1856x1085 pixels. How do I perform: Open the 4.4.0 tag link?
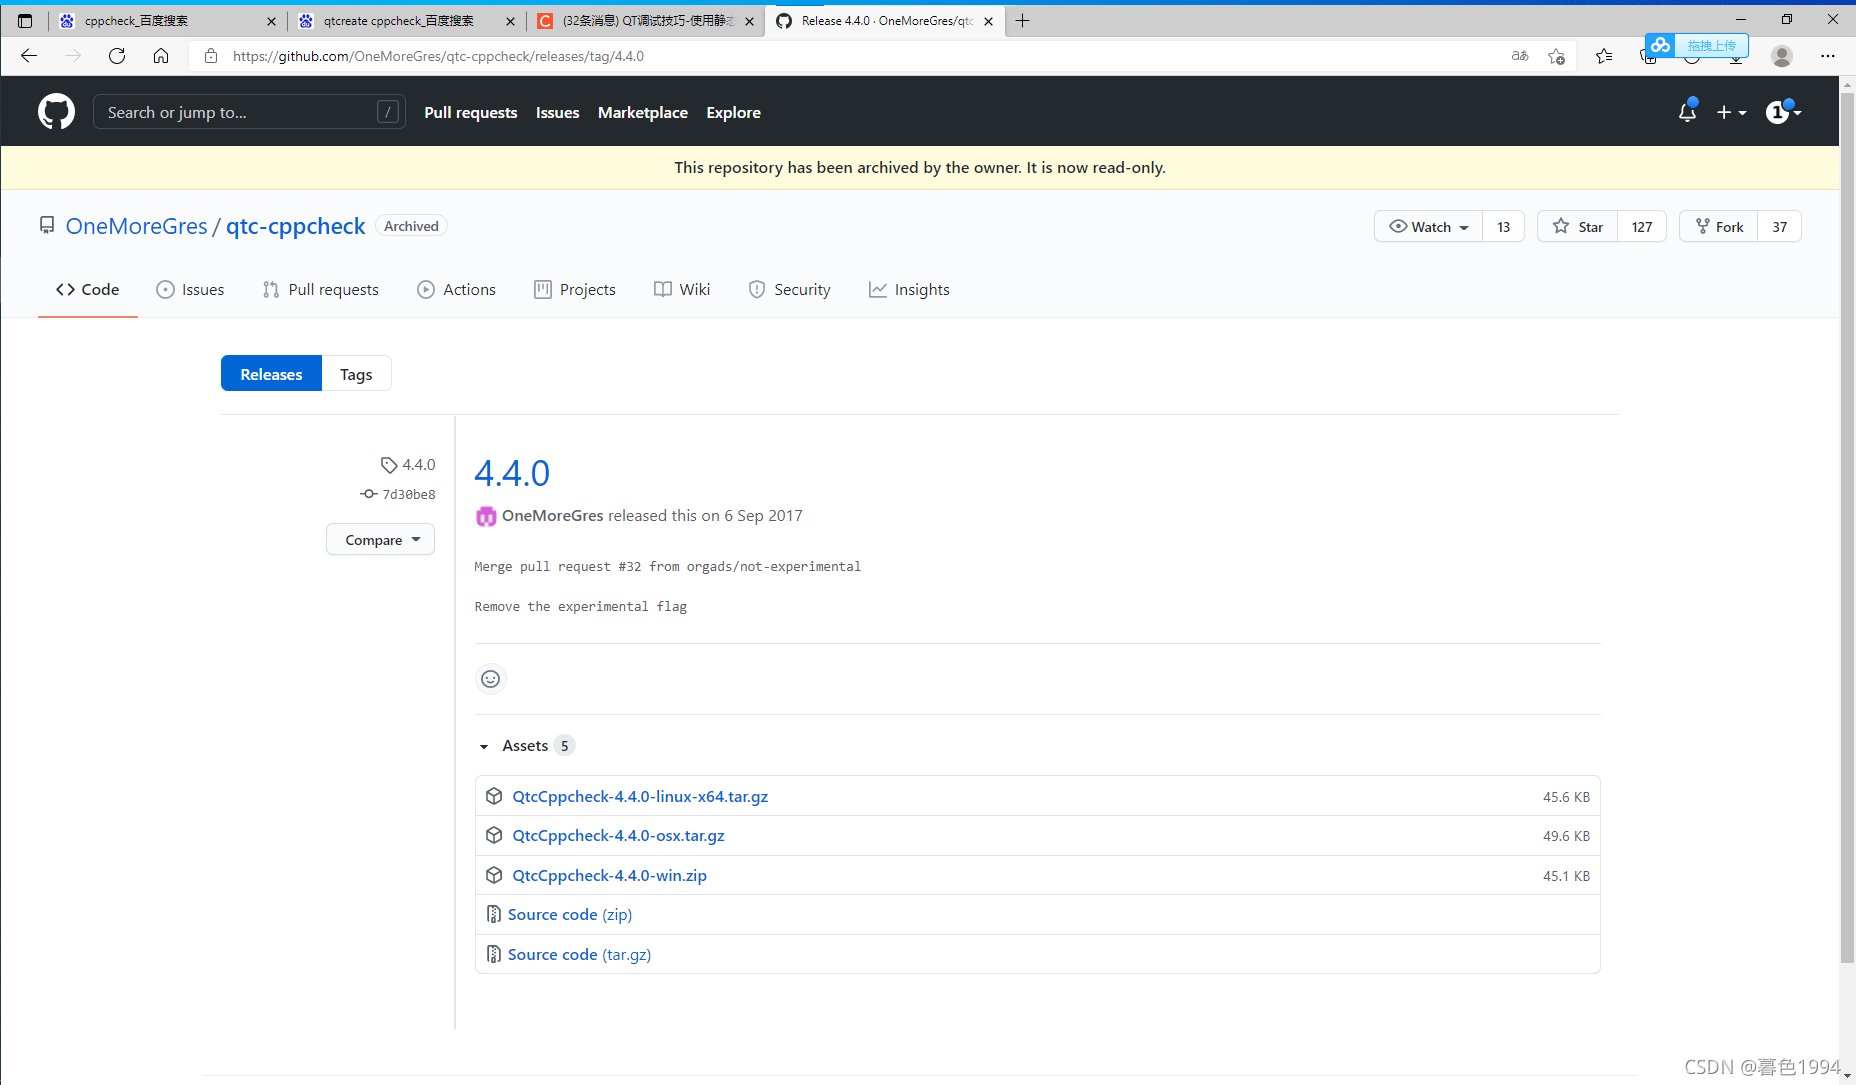click(x=408, y=465)
